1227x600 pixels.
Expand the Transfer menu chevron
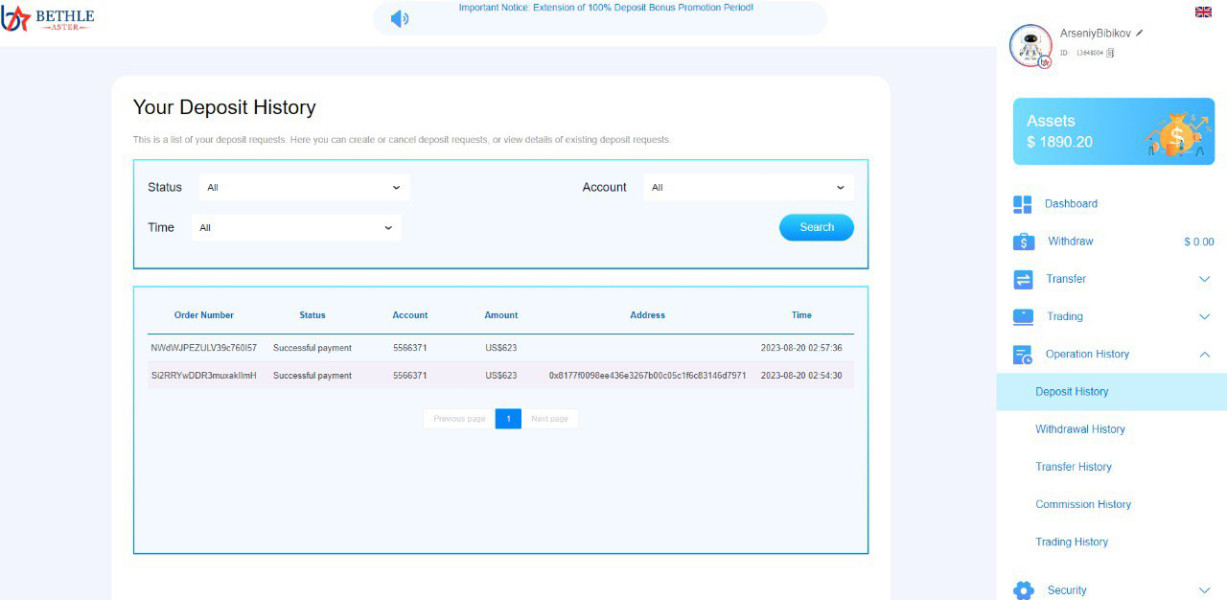coord(1204,279)
